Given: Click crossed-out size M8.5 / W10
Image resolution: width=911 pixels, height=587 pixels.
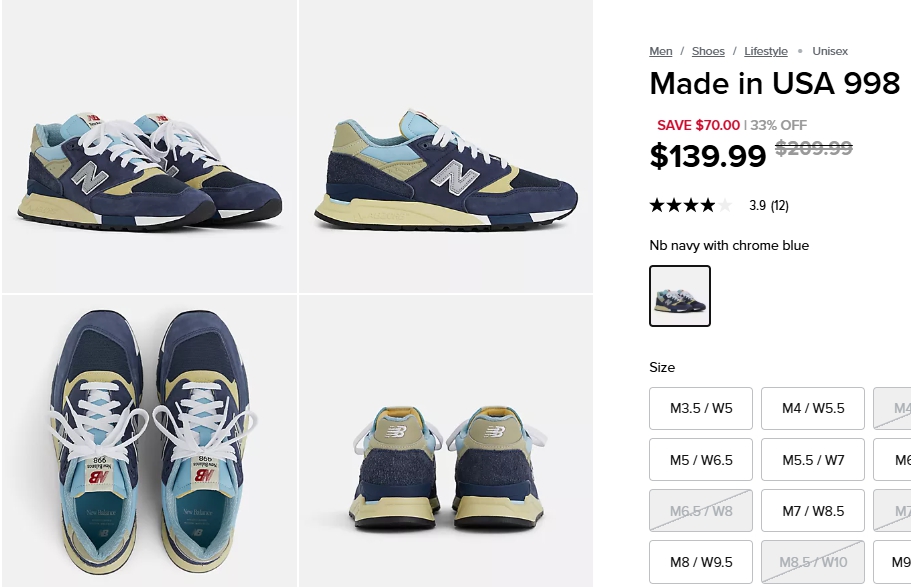Looking at the screenshot, I should [813, 562].
